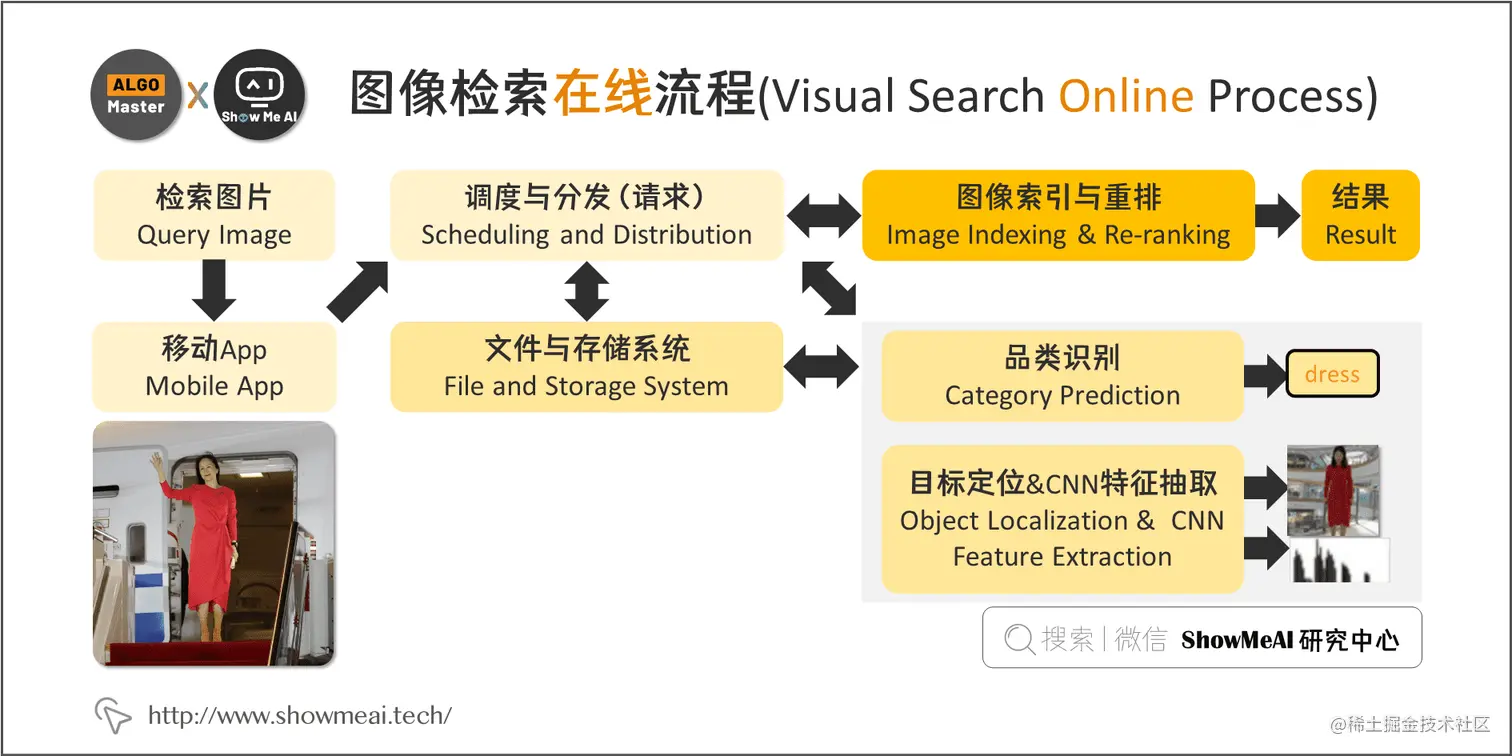This screenshot has width=1512, height=756.
Task: Toggle the Category Prediction step
Action: (x=1061, y=376)
